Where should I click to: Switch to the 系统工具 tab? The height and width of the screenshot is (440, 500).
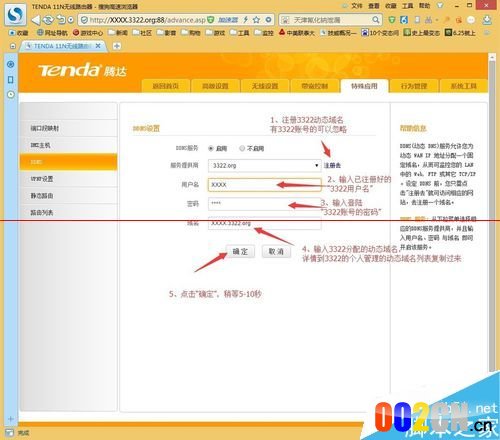click(x=464, y=86)
